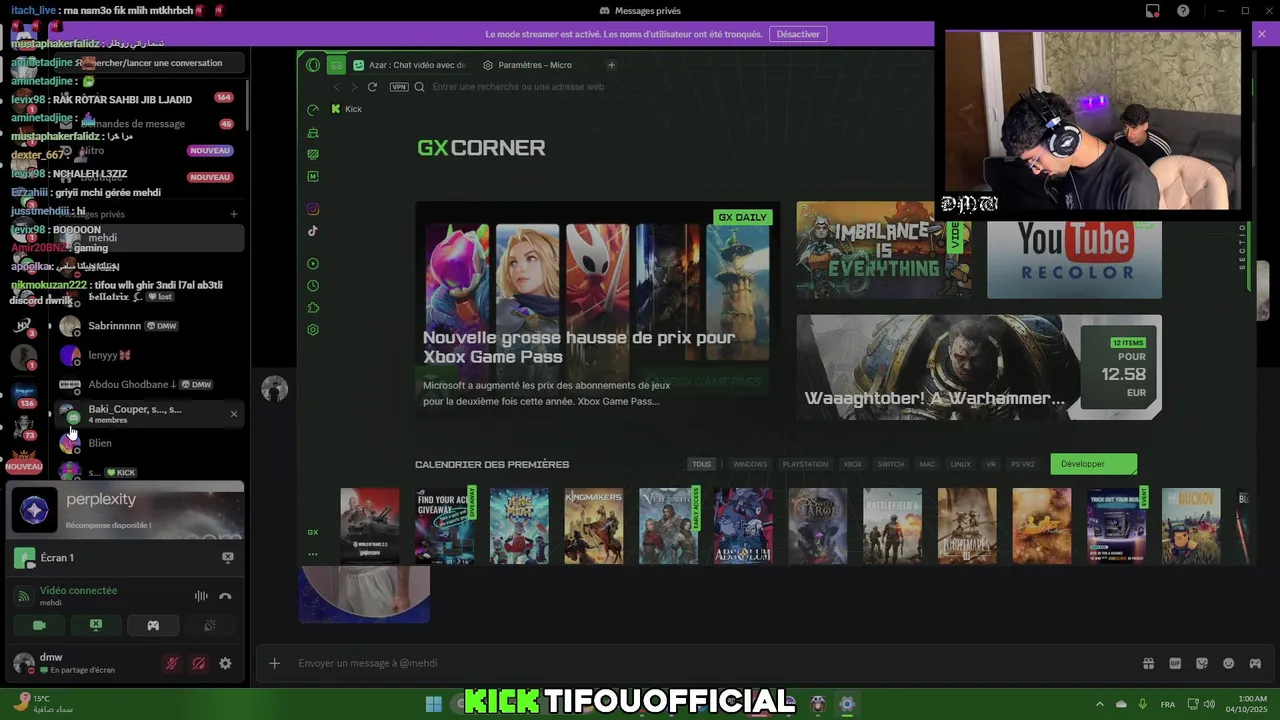Select MAC platform filter
This screenshot has height=720, width=1280.
pyautogui.click(x=927, y=464)
